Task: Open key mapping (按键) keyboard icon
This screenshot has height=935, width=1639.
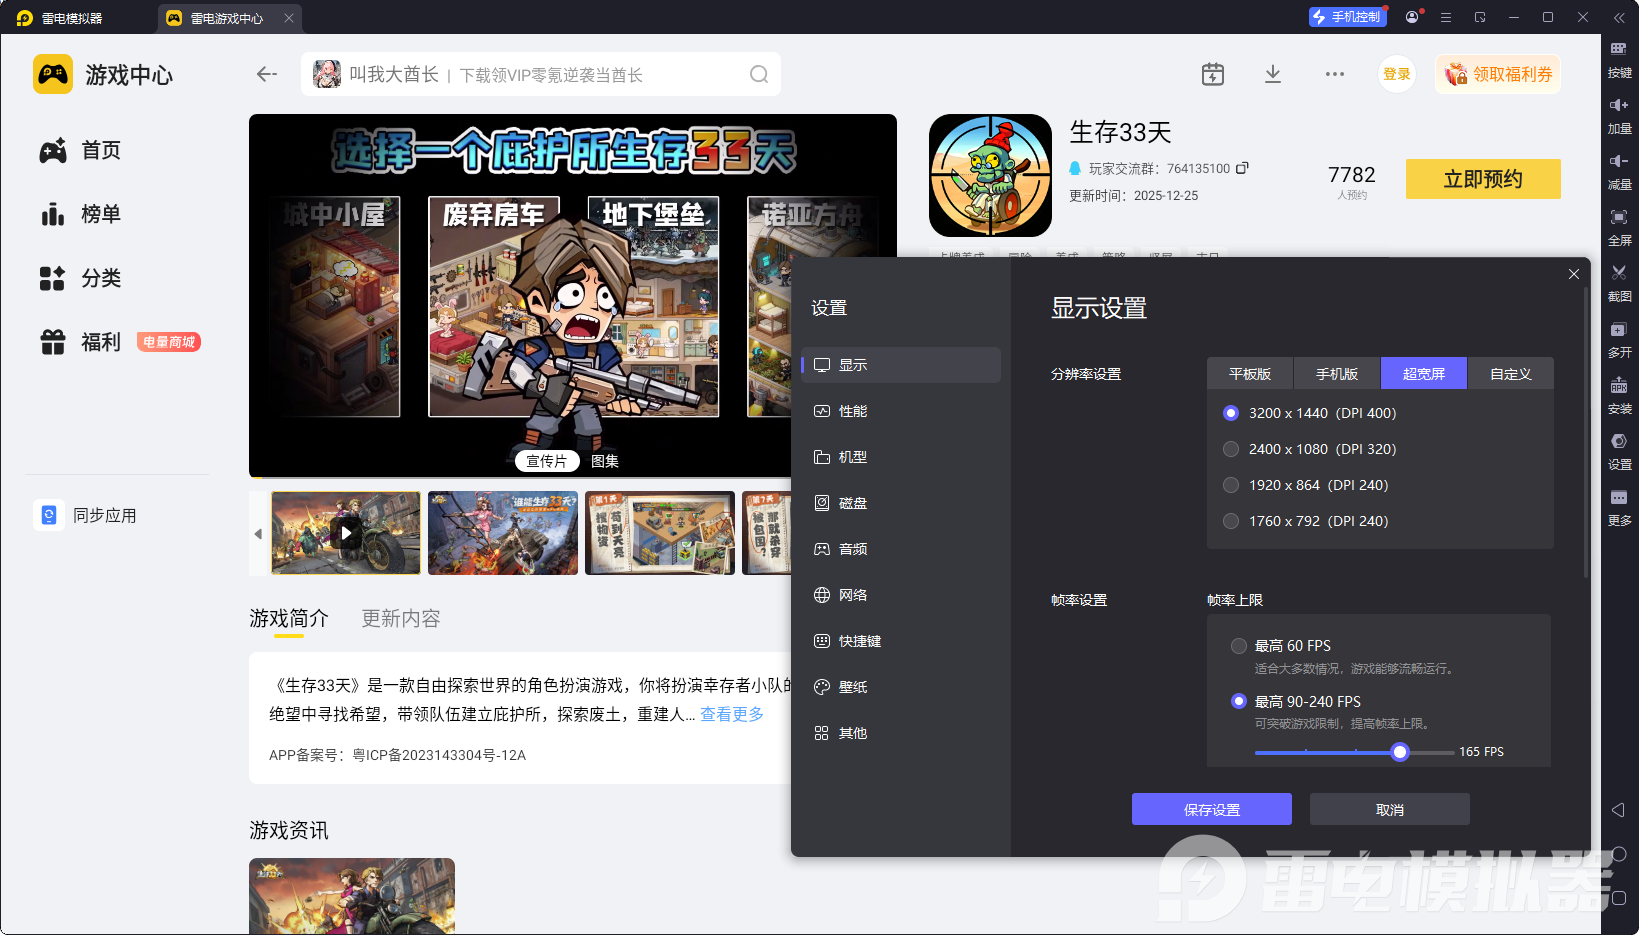Action: [1618, 49]
